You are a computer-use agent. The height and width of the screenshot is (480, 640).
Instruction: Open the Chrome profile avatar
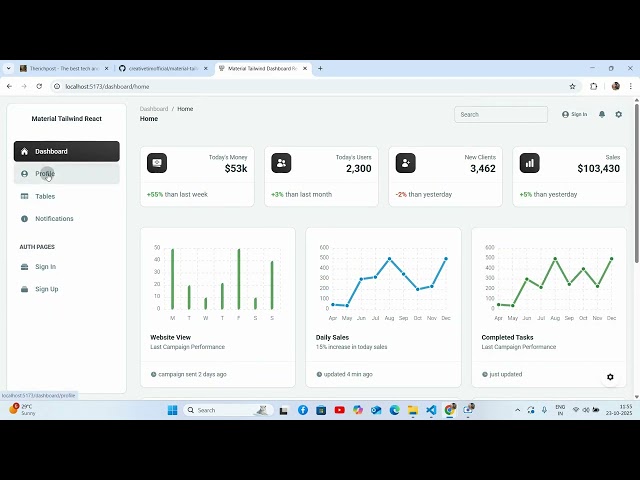tap(616, 87)
